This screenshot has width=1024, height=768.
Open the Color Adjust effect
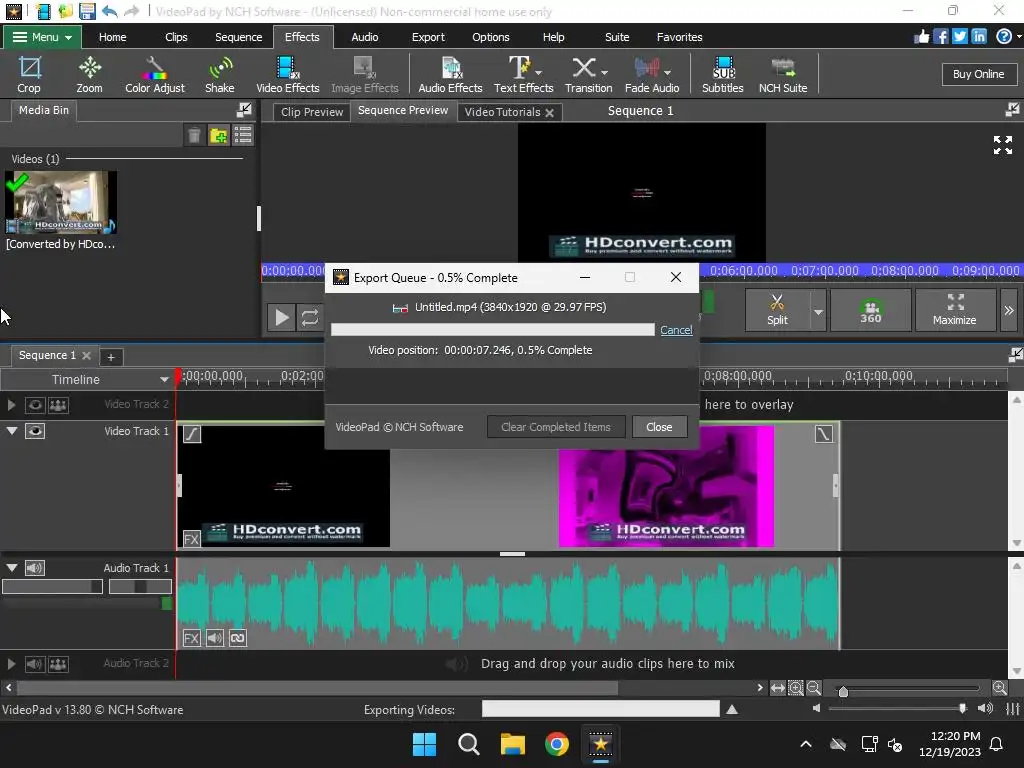[x=155, y=74]
